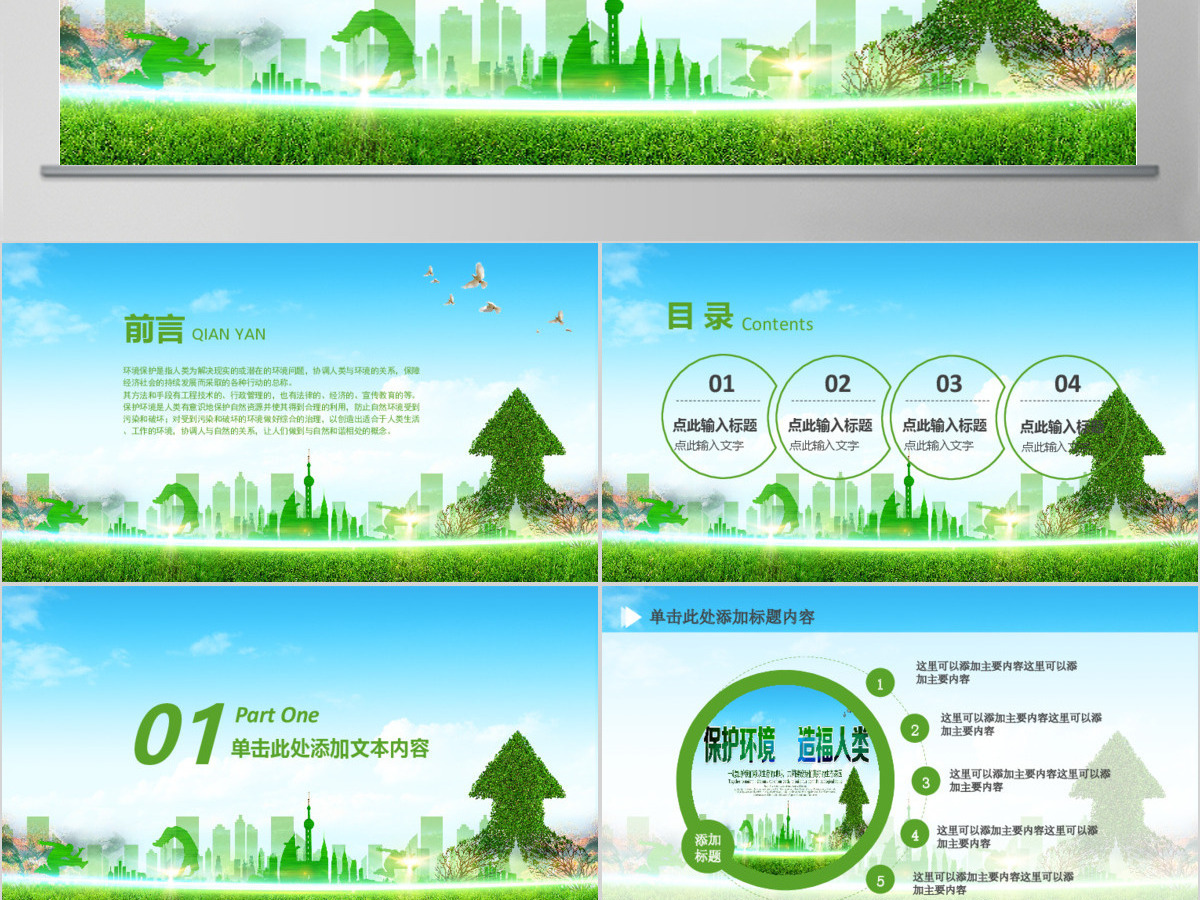Click the 添加标题 green badge

[708, 848]
